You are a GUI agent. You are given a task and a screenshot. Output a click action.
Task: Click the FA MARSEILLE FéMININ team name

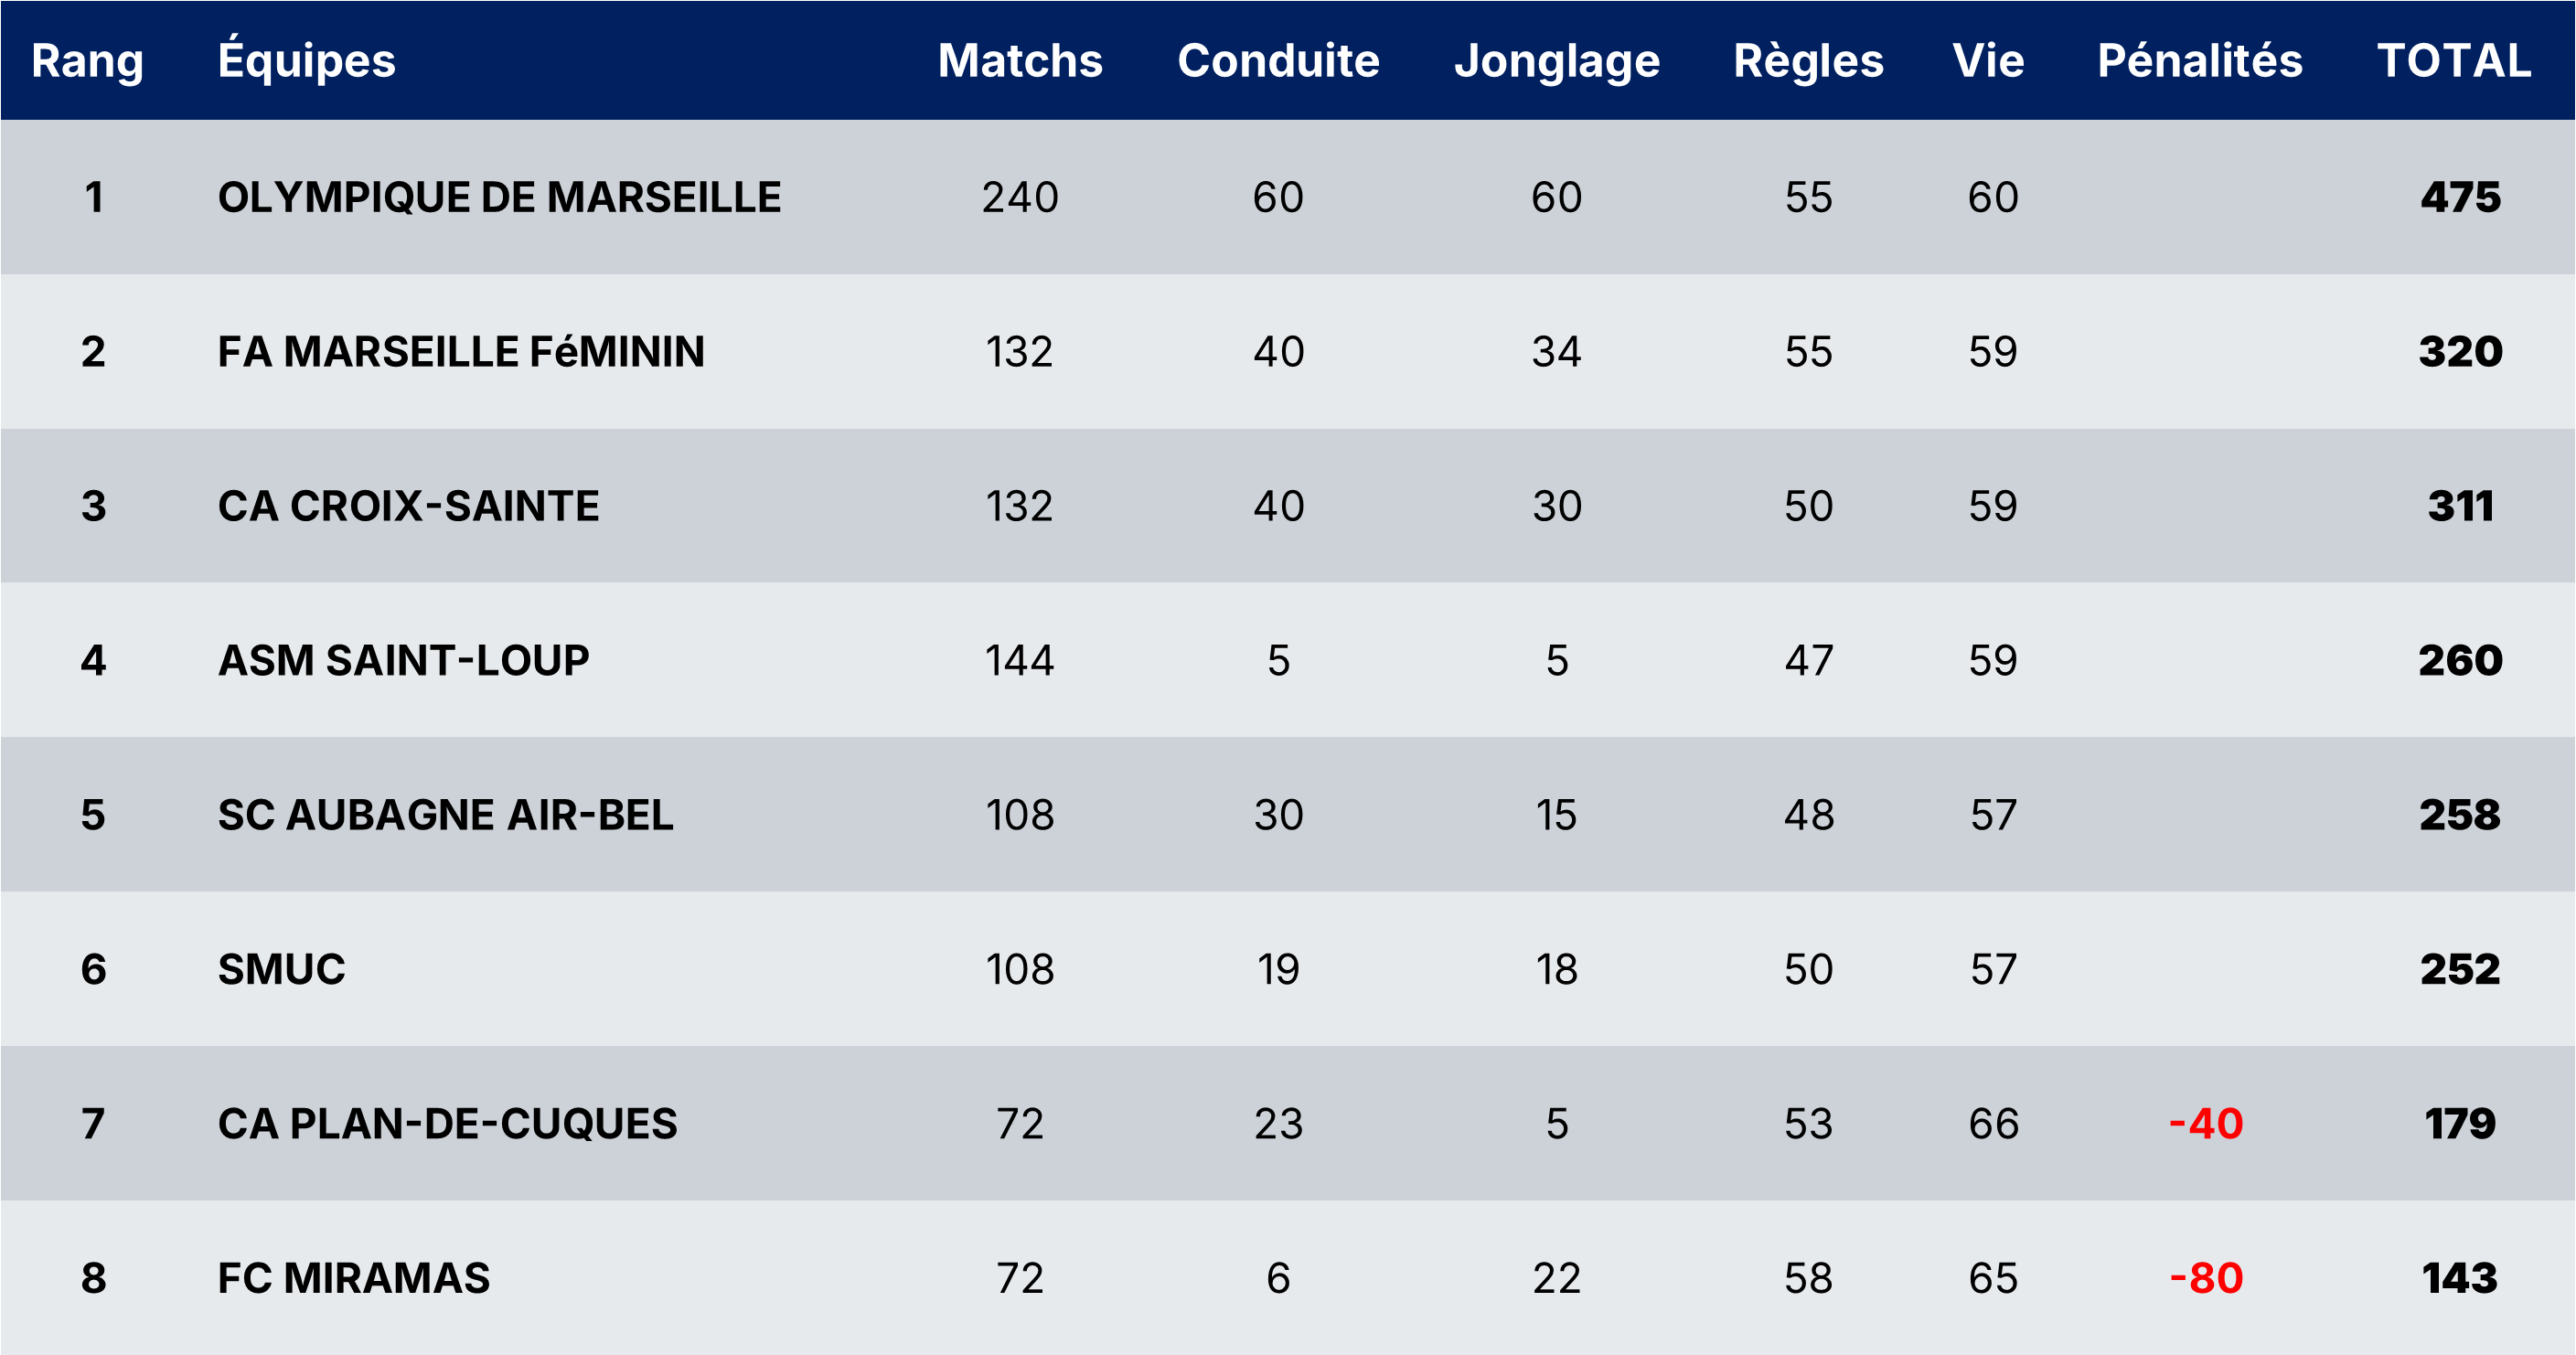[461, 352]
